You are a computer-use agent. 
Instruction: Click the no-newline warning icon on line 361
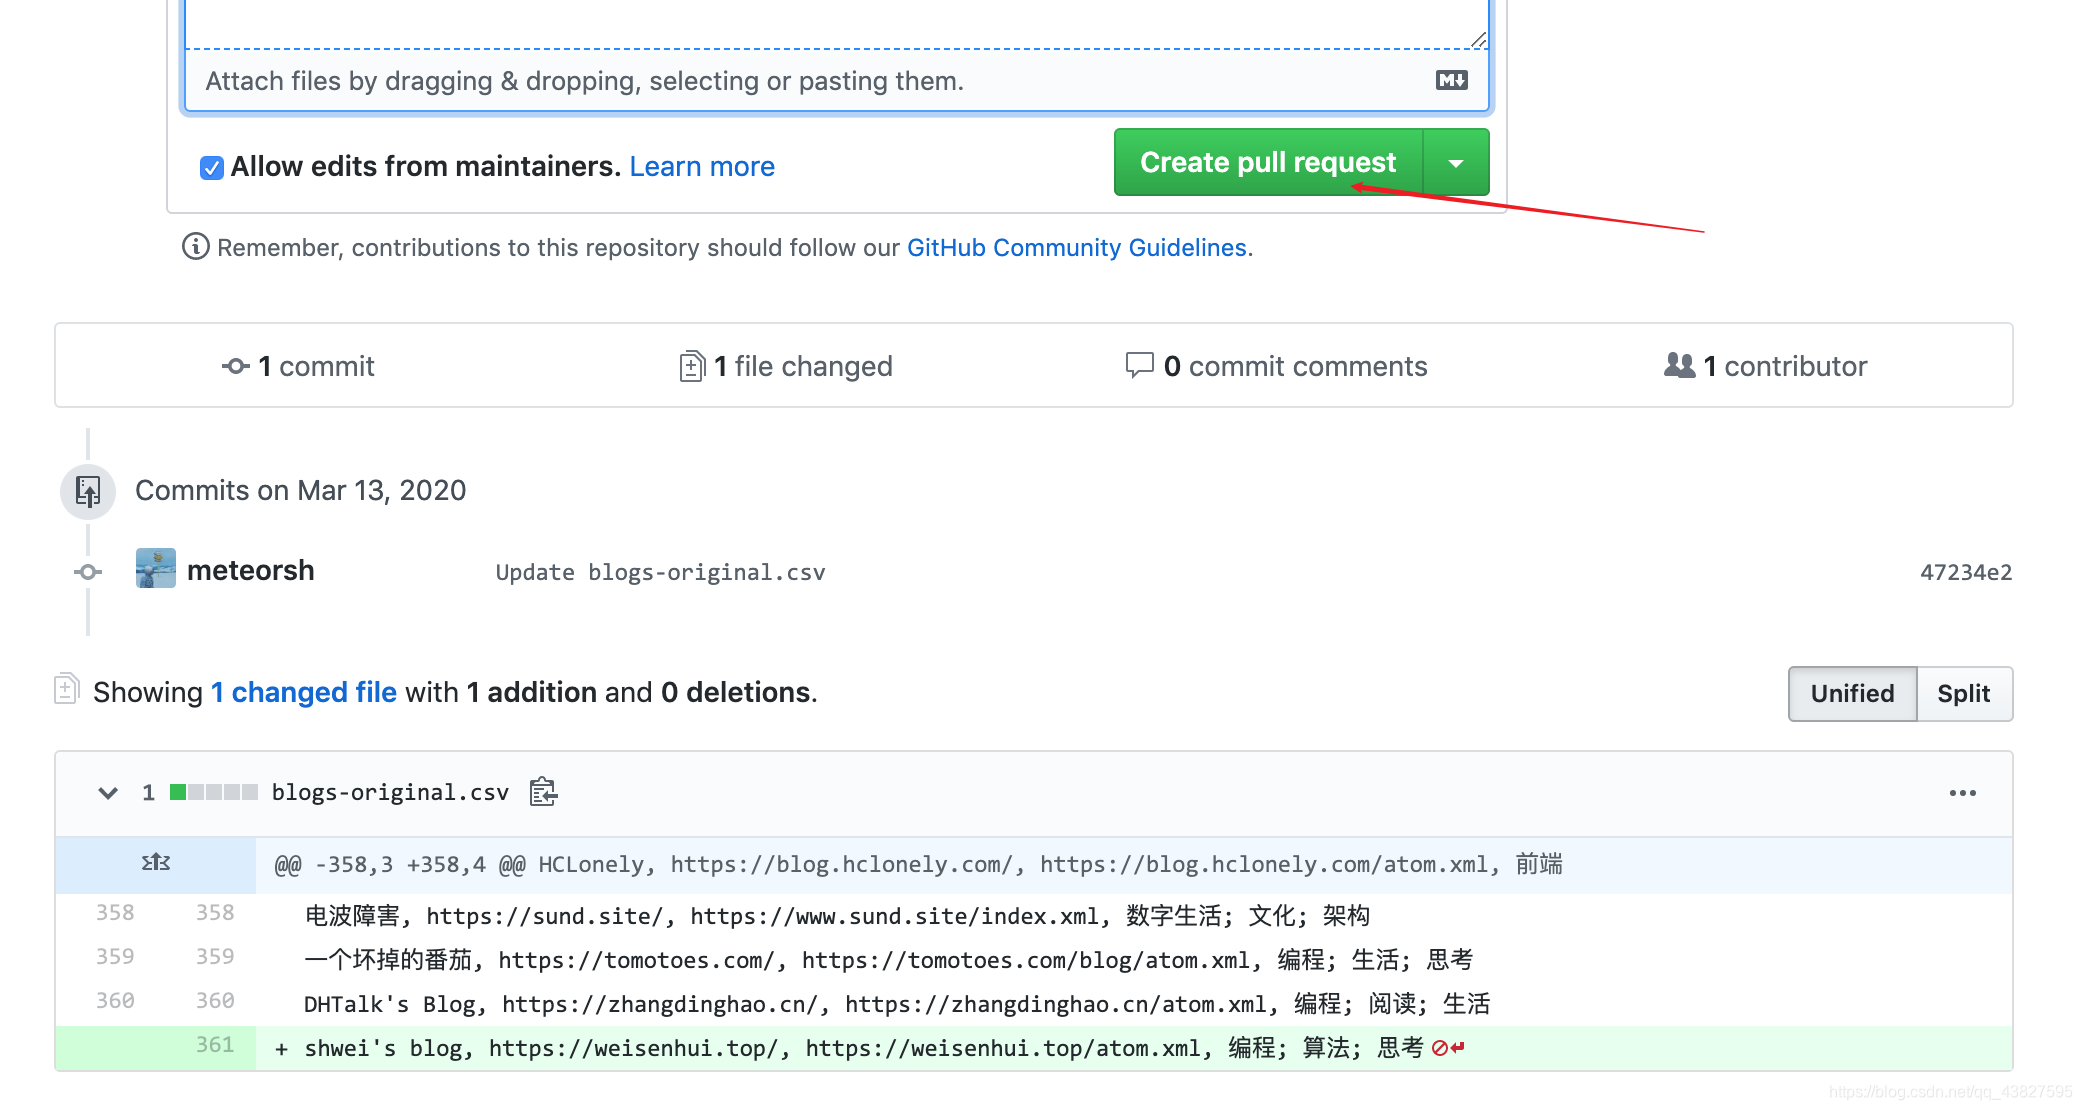coord(1448,1048)
